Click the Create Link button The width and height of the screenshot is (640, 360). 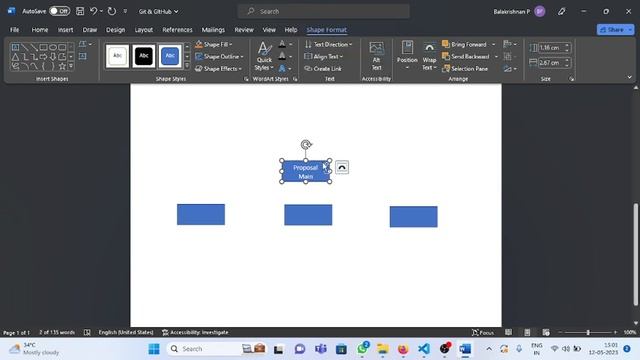323,69
